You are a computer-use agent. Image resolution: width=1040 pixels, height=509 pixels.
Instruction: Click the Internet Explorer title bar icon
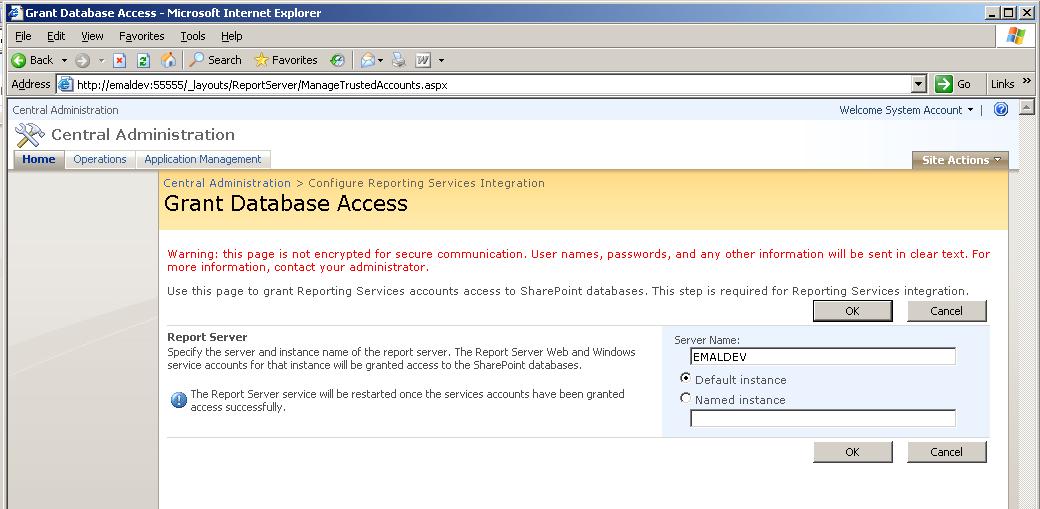pos(15,13)
